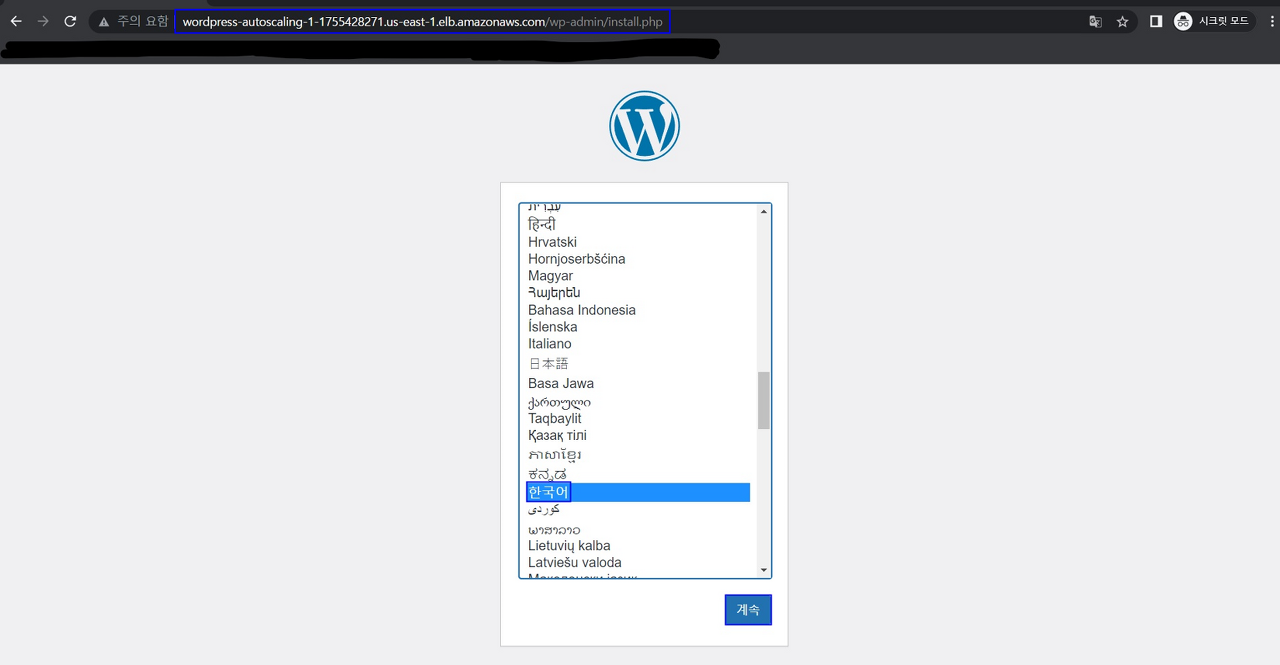Click the language list scroll down arrow
The height and width of the screenshot is (665, 1280).
[764, 570]
